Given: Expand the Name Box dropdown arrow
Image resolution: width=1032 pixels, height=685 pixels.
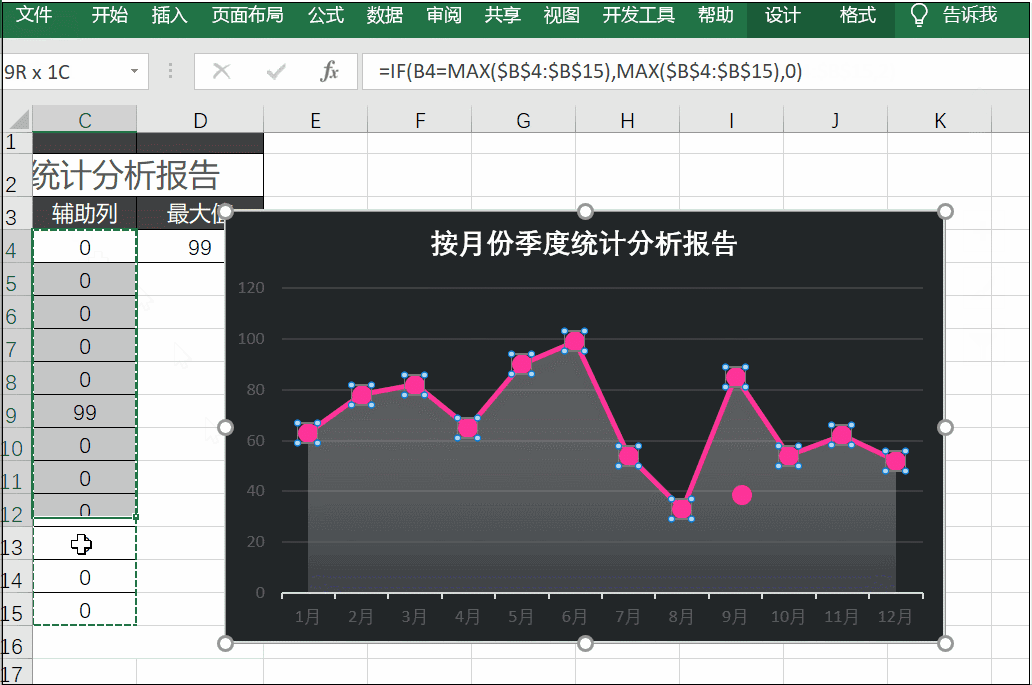Looking at the screenshot, I should click(x=134, y=71).
